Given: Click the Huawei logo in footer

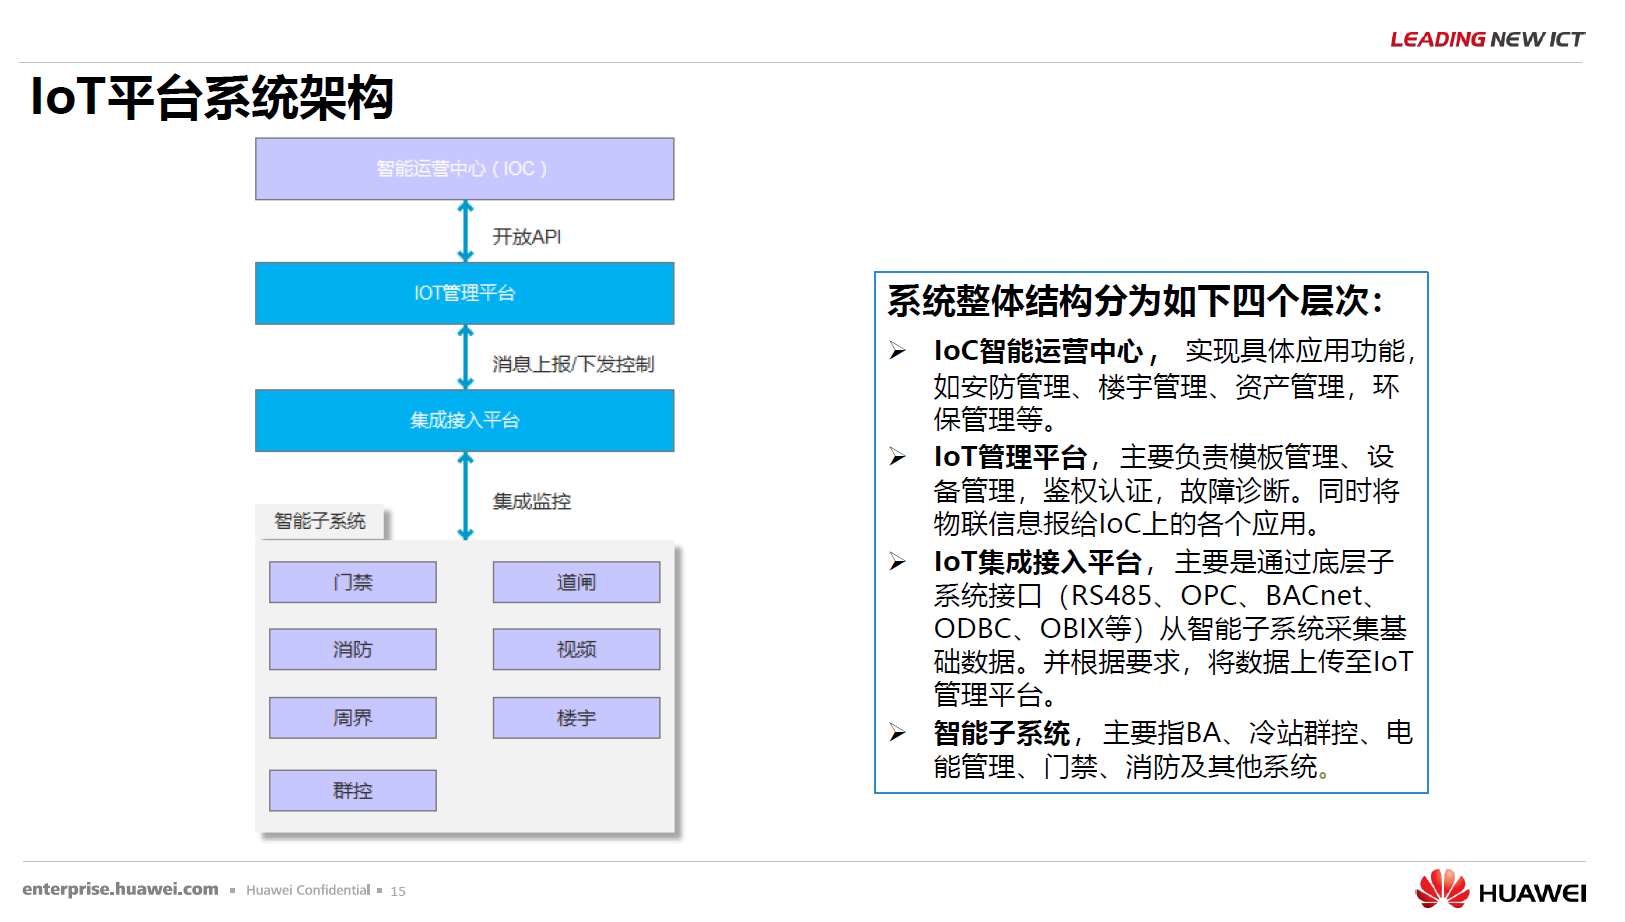Looking at the screenshot, I should [x=1500, y=889].
